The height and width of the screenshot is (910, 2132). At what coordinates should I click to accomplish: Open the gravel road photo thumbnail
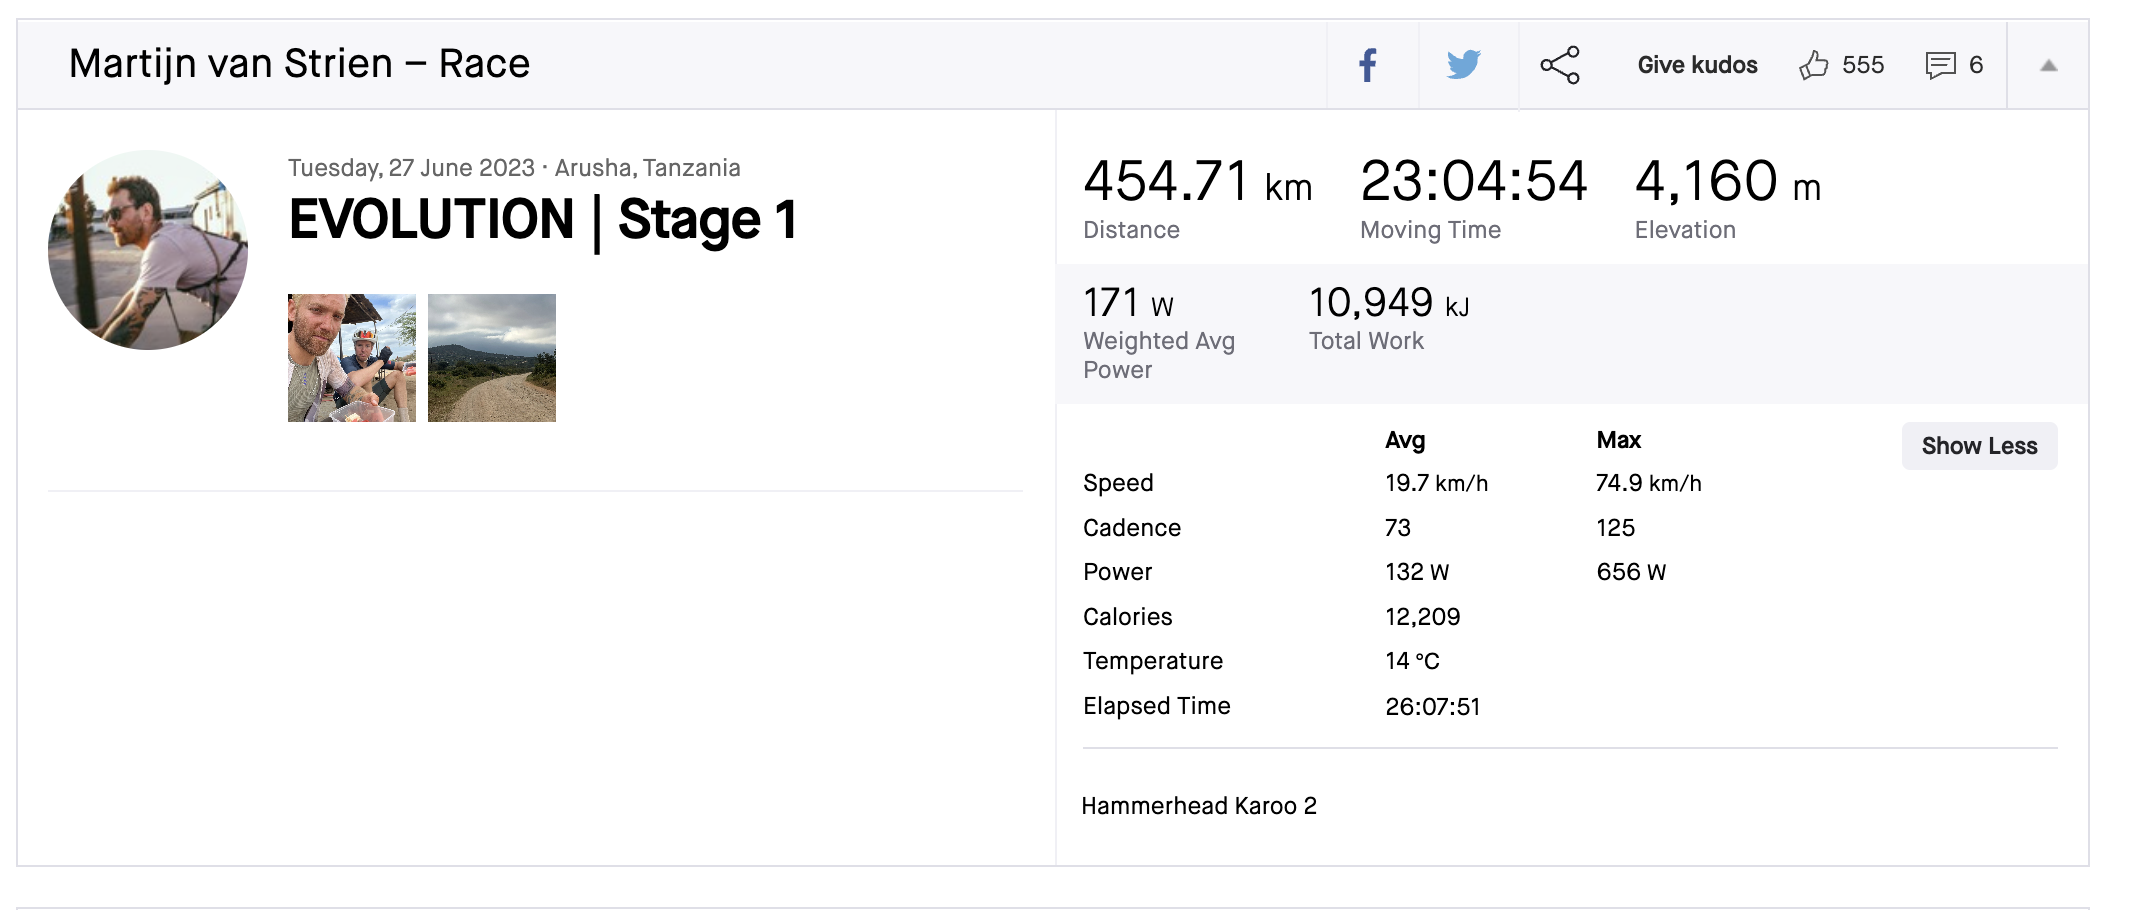492,358
